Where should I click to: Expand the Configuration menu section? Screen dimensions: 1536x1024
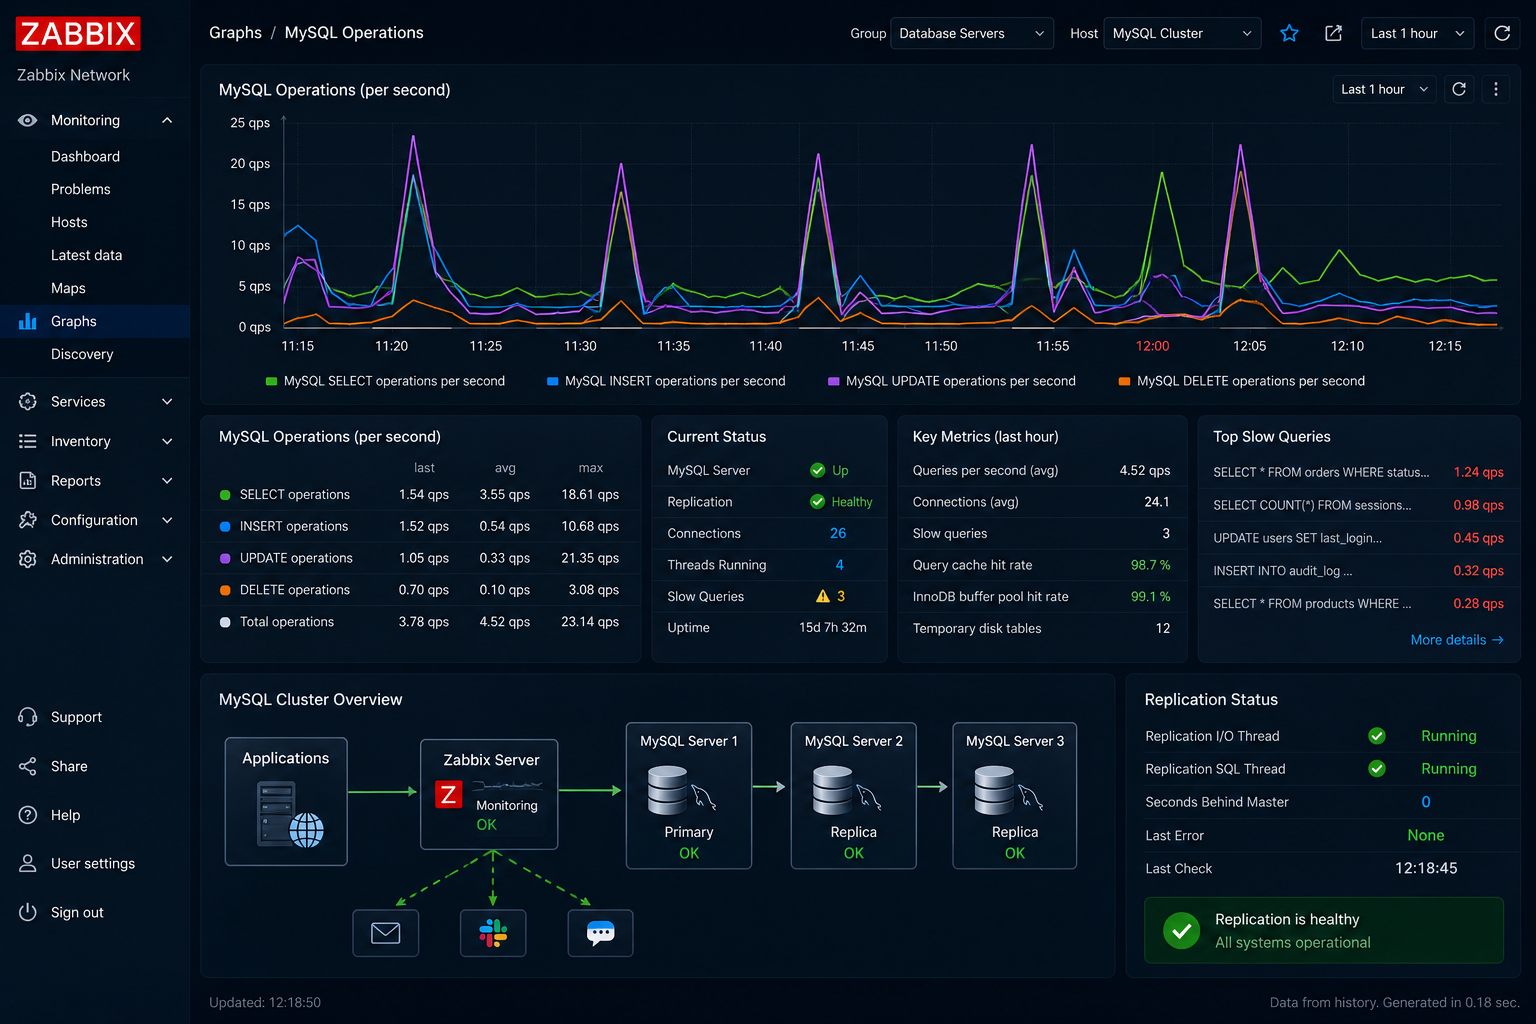167,520
